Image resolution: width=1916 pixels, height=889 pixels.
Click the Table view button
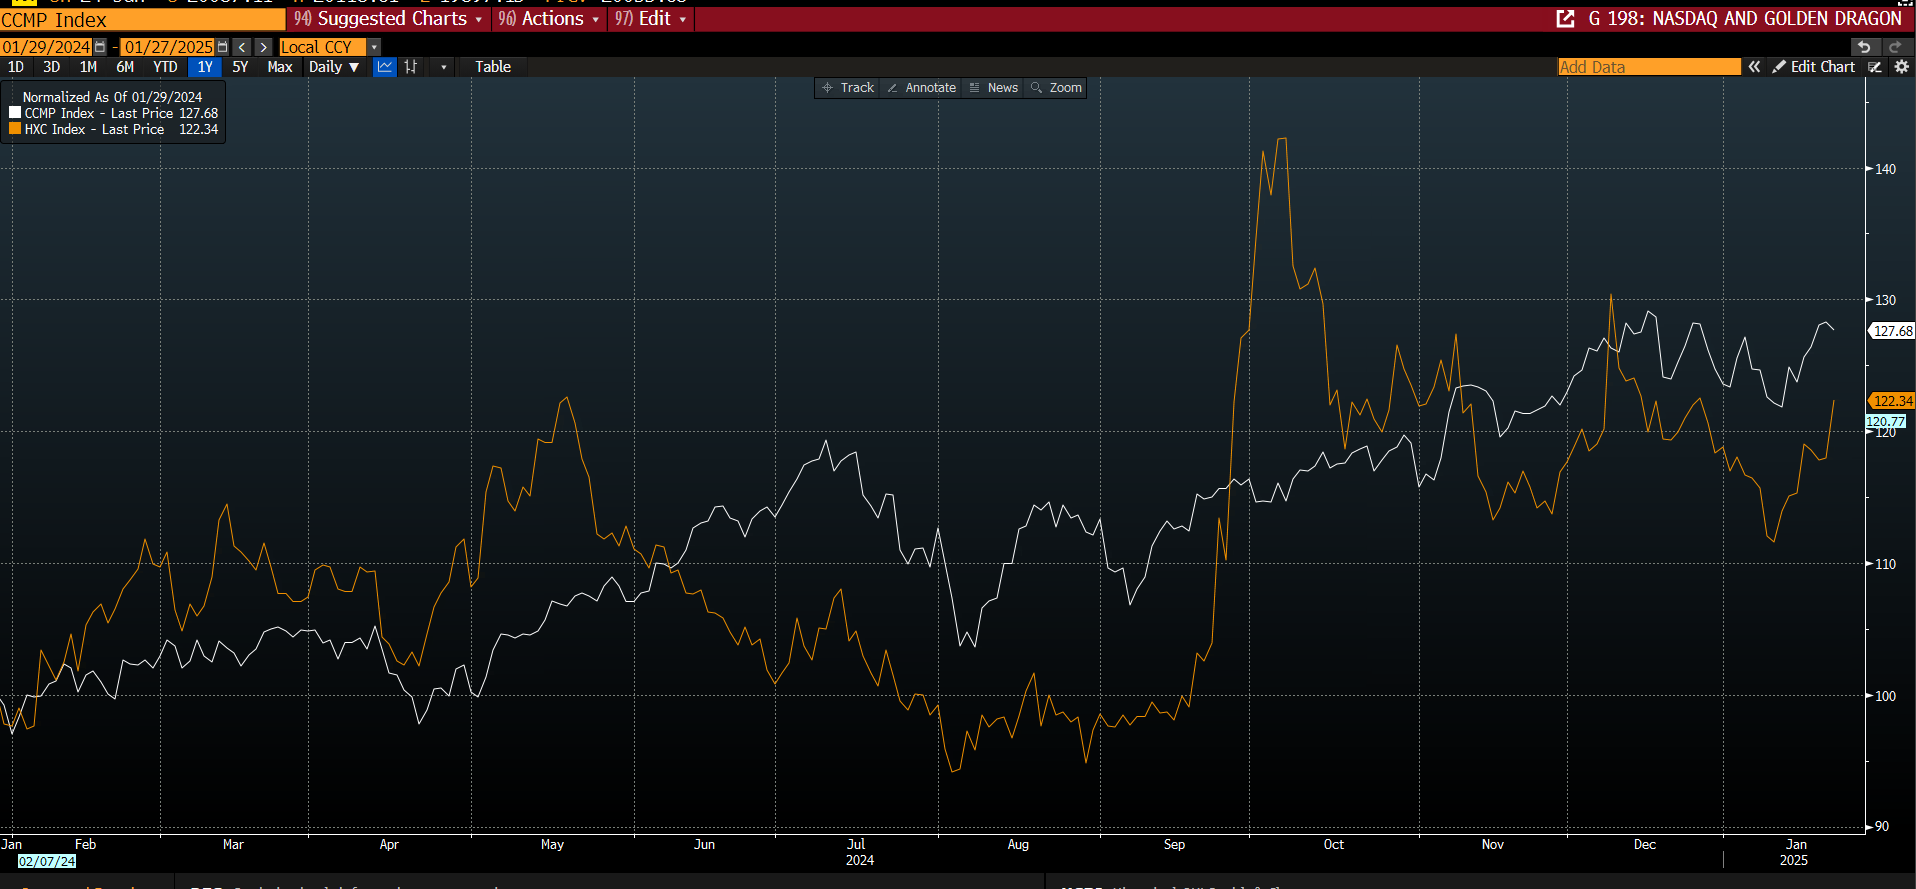[492, 67]
